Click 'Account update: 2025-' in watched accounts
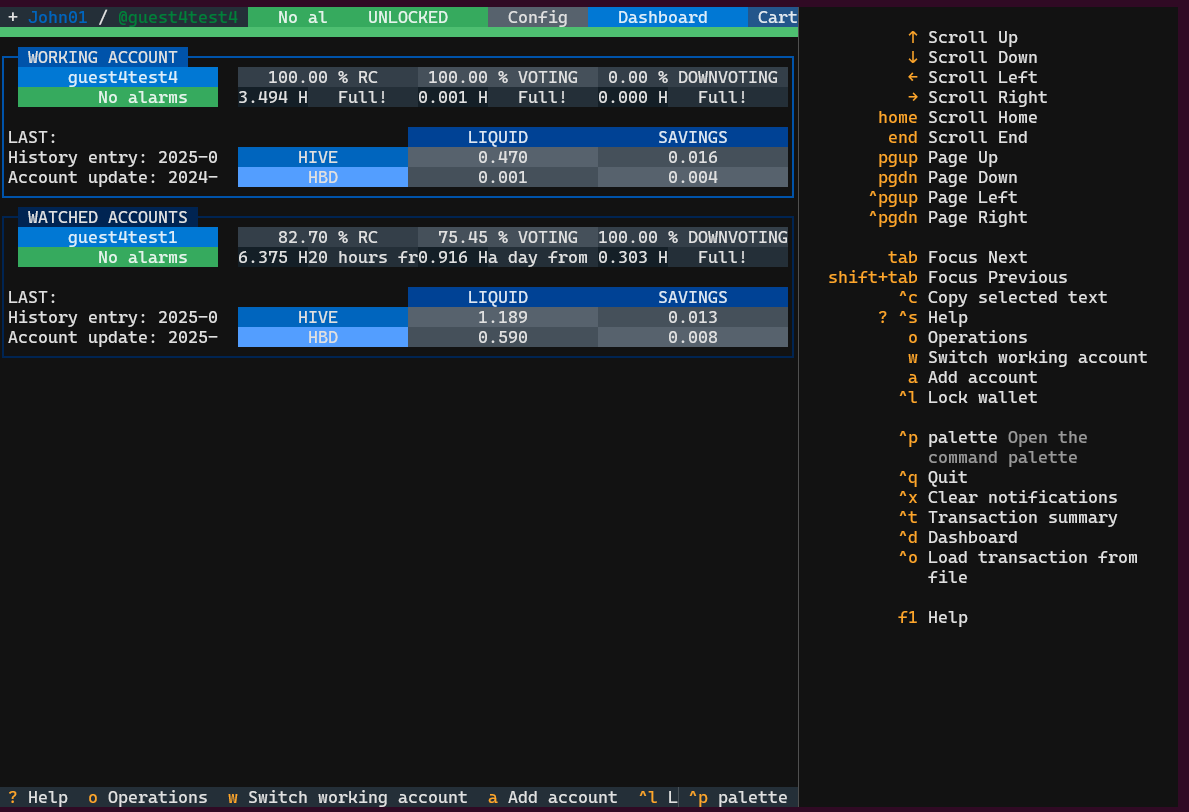 (x=113, y=337)
